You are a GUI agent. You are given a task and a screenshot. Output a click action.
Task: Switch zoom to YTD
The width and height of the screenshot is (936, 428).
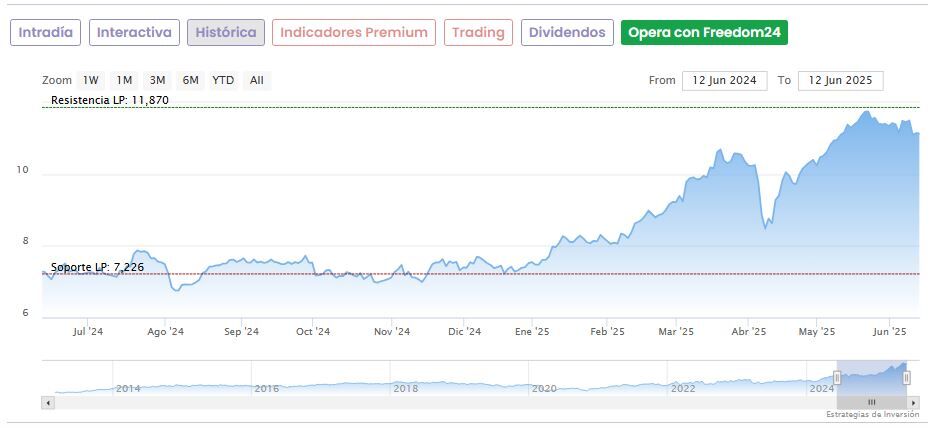(x=223, y=80)
